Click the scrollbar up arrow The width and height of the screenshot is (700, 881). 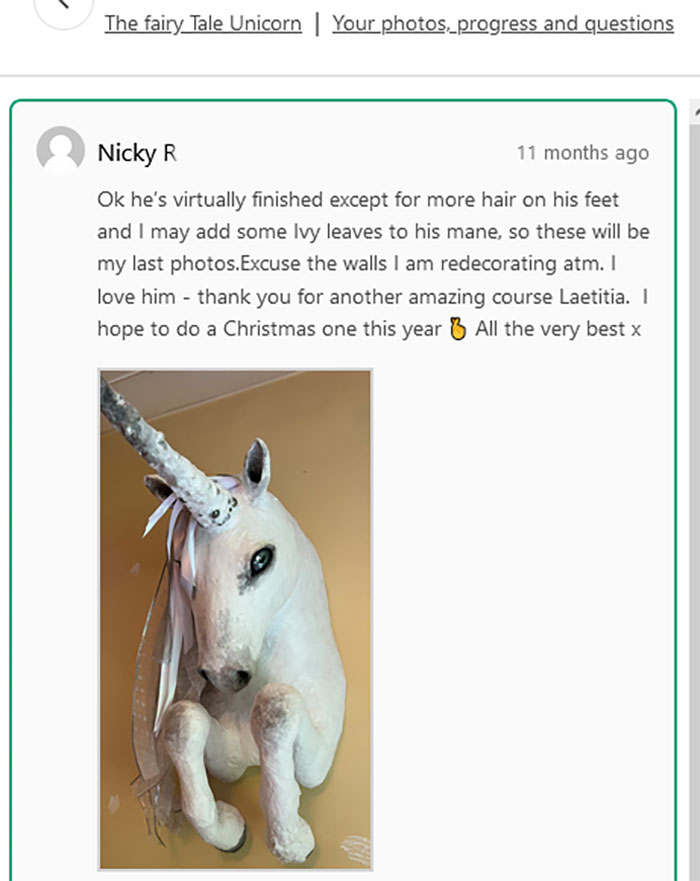pyautogui.click(x=696, y=112)
